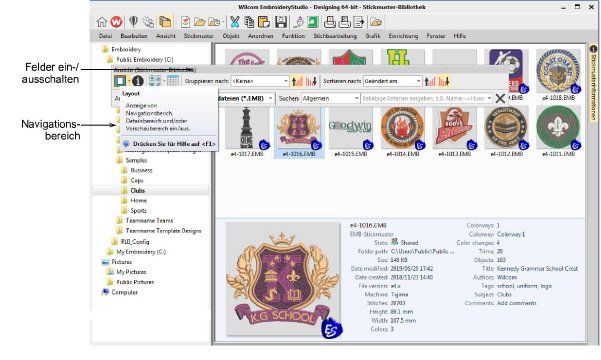
Task: Click the scissors cut icon
Action: pyautogui.click(x=235, y=22)
